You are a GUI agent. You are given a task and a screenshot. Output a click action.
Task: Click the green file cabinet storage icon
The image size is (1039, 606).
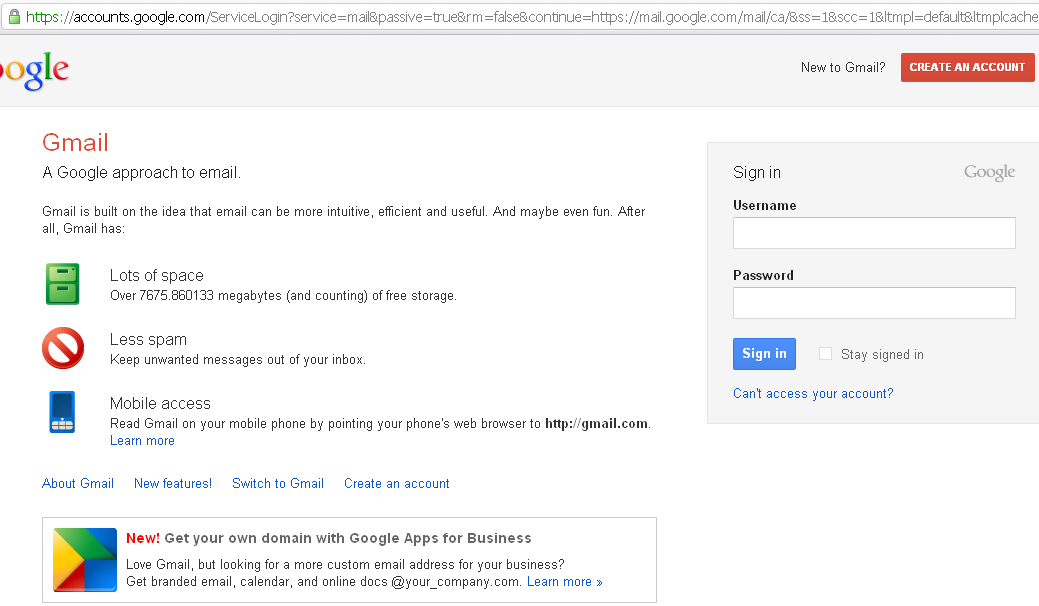tap(62, 284)
